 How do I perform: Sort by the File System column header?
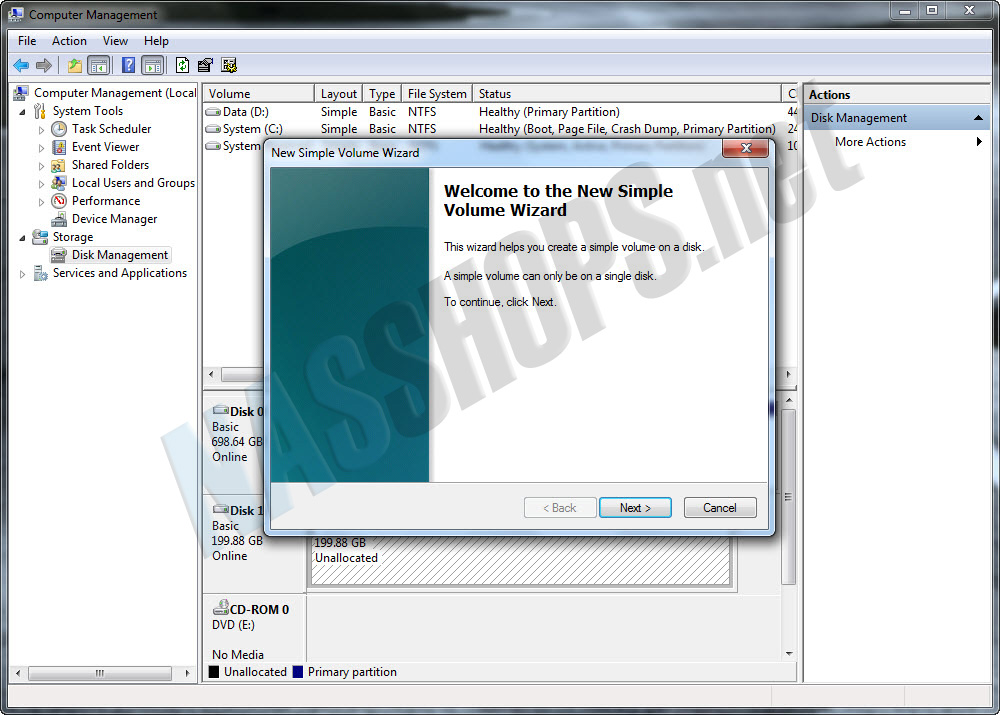(x=437, y=94)
